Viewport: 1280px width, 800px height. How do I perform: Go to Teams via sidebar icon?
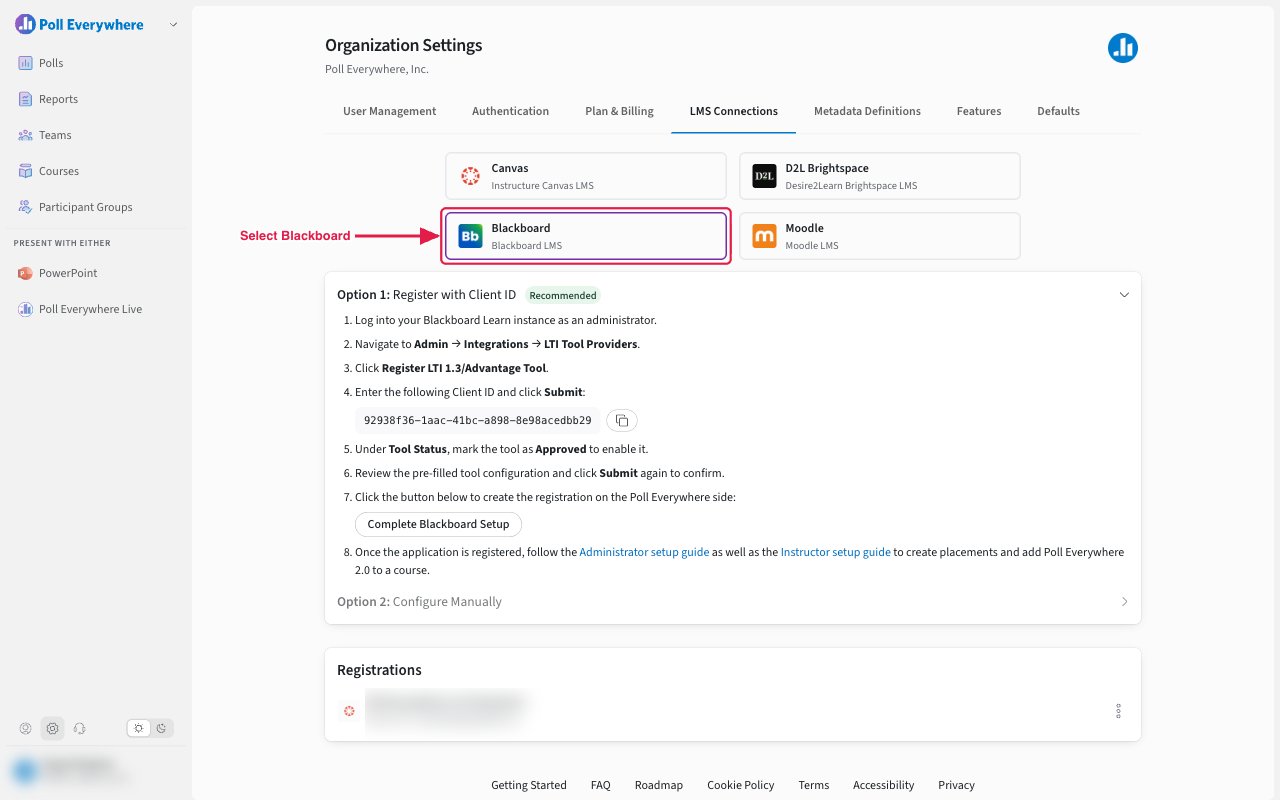point(26,135)
